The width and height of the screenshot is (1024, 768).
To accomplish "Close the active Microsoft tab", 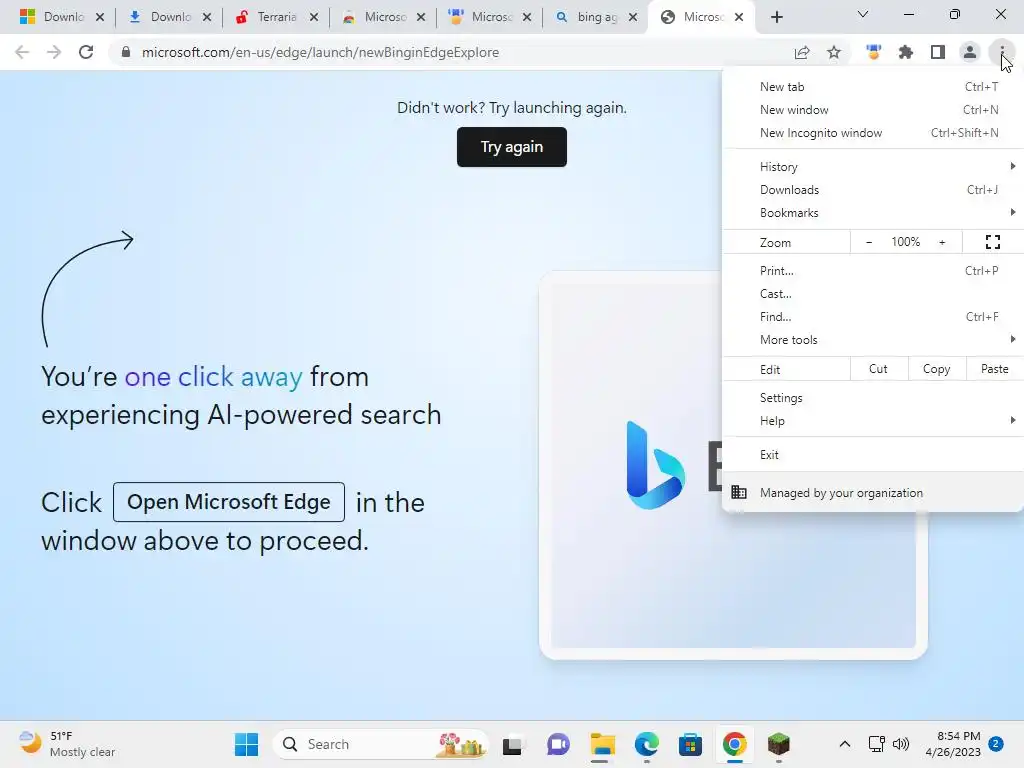I will [x=739, y=17].
